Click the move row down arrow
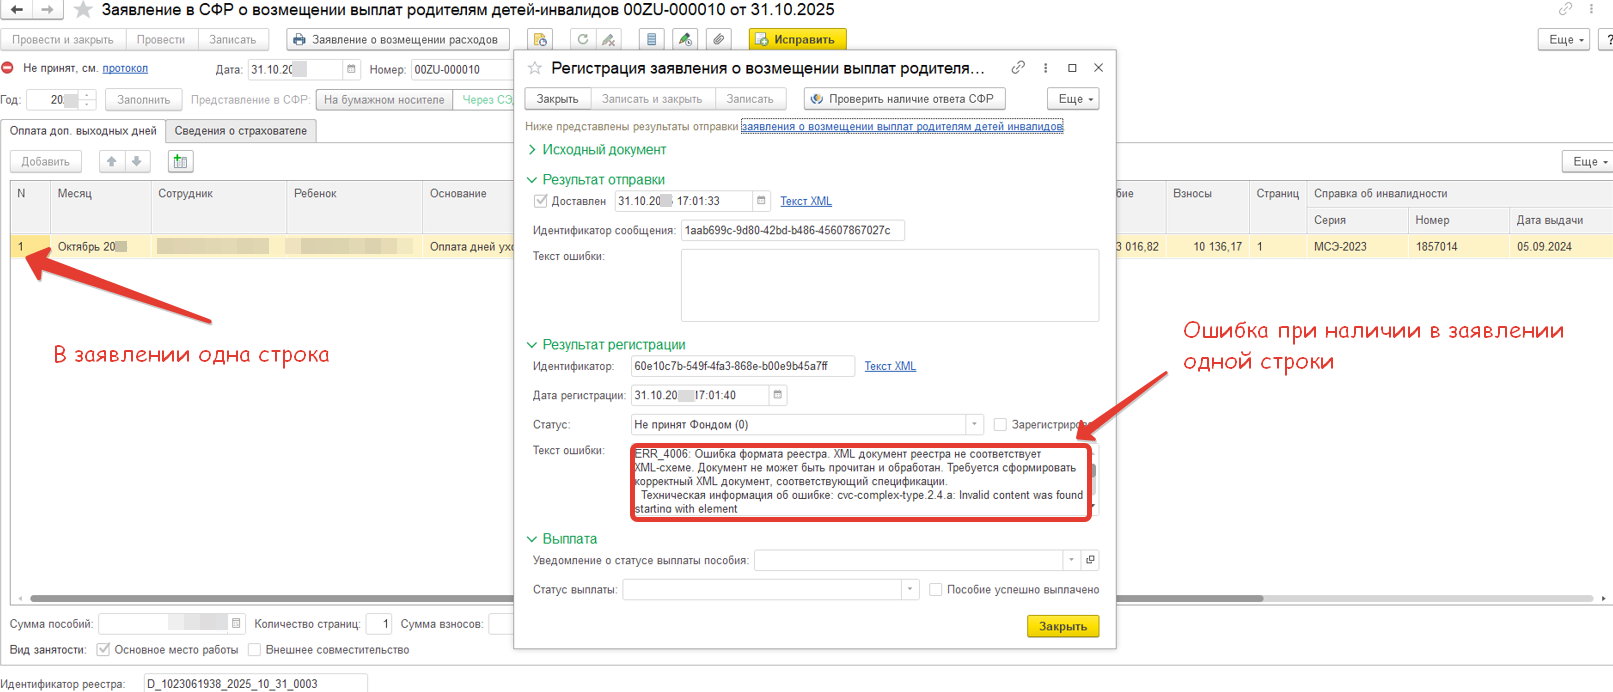The width and height of the screenshot is (1613, 692). click(x=137, y=161)
